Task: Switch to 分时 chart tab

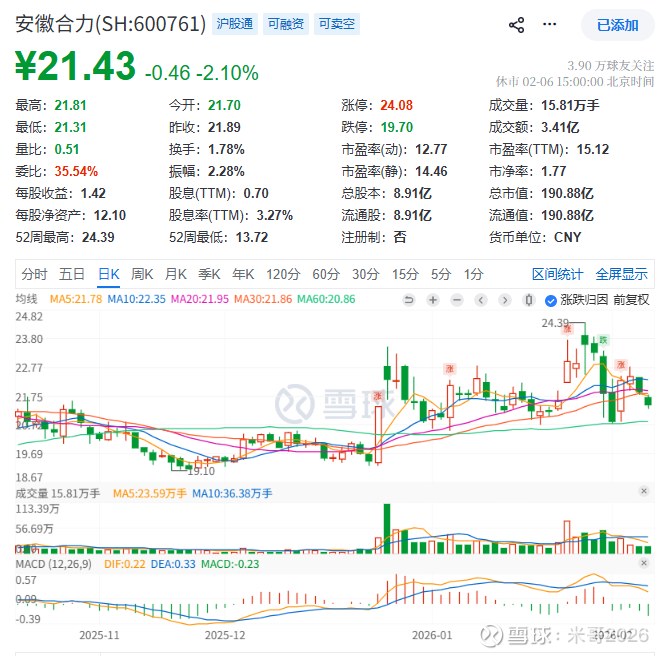Action: click(34, 274)
